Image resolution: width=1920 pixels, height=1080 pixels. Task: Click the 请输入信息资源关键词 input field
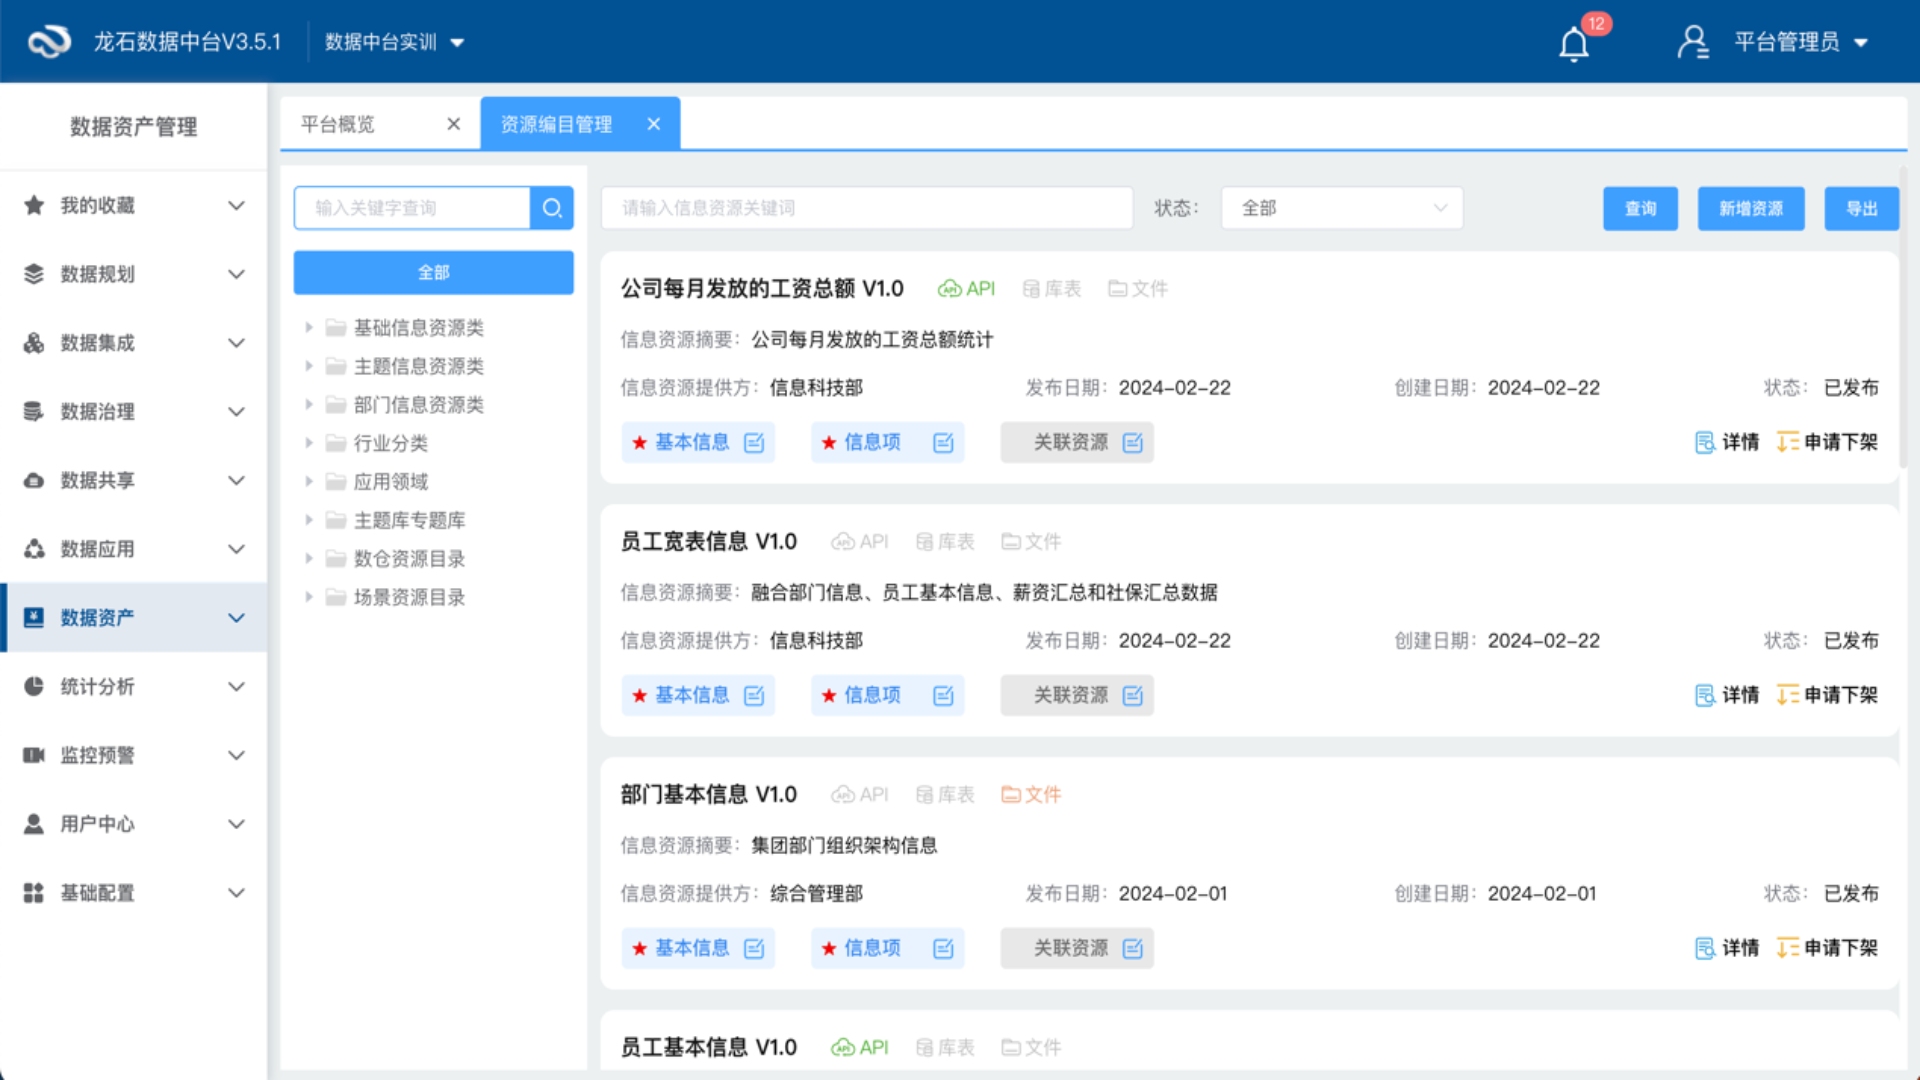point(866,208)
